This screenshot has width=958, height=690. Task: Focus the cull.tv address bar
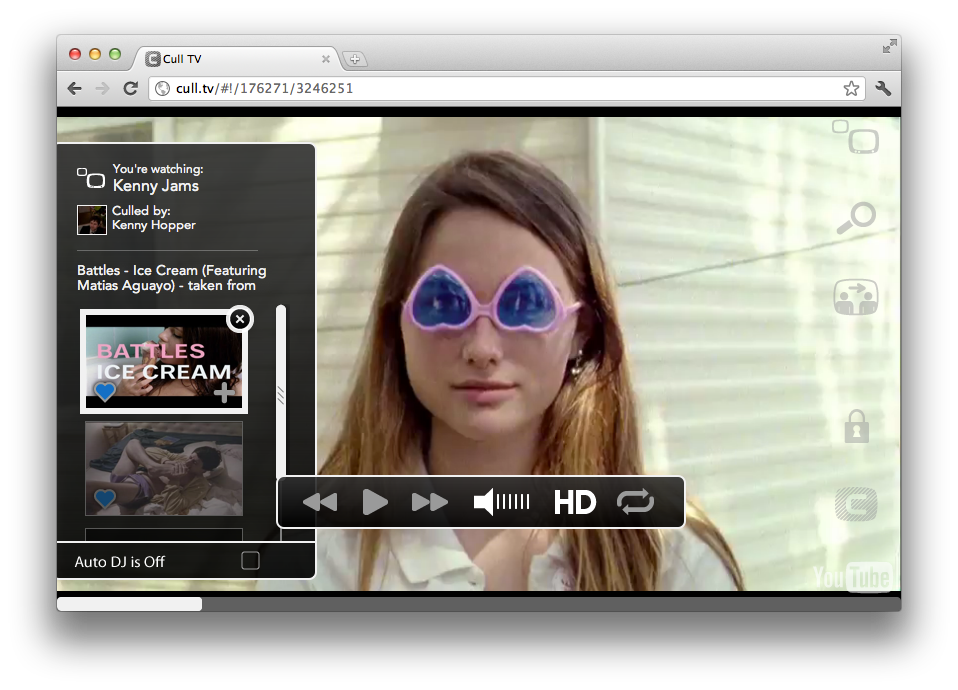507,89
